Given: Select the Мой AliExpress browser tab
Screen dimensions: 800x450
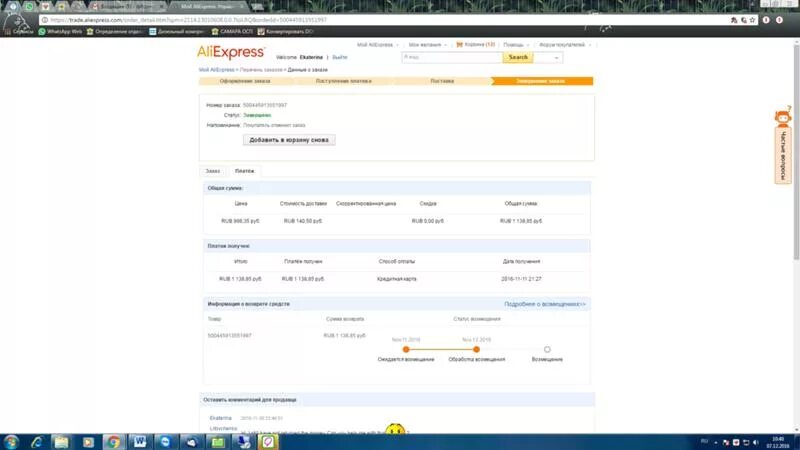Looking at the screenshot, I should pyautogui.click(x=208, y=7).
